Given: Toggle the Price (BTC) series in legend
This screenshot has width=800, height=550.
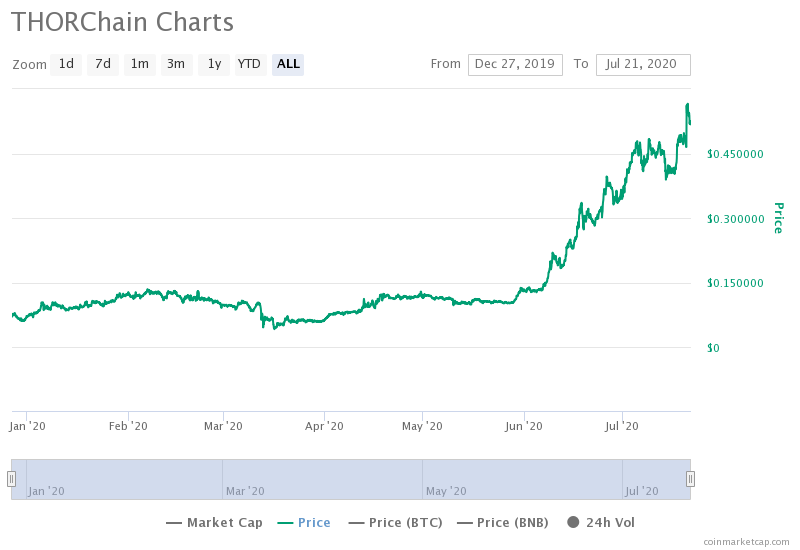Looking at the screenshot, I should point(395,522).
